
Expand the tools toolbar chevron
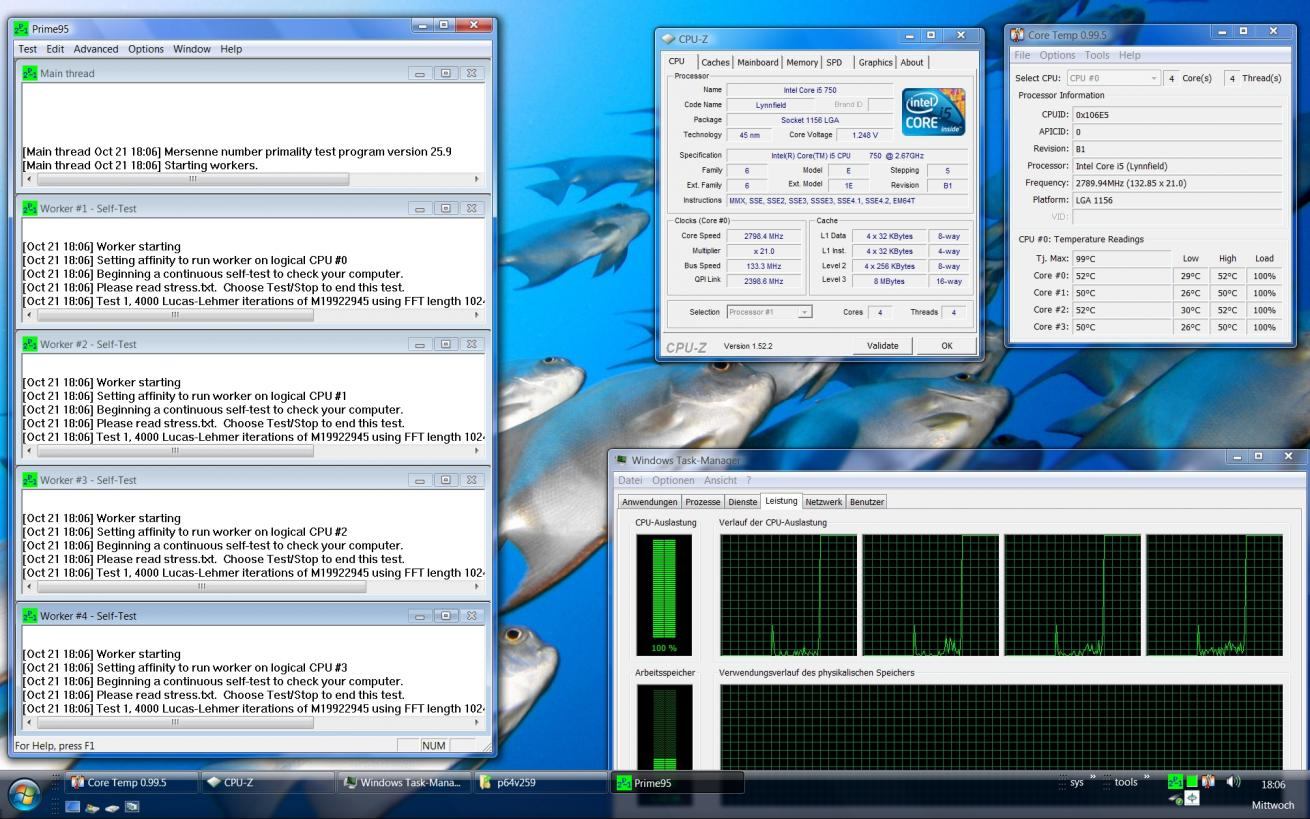click(x=1148, y=778)
